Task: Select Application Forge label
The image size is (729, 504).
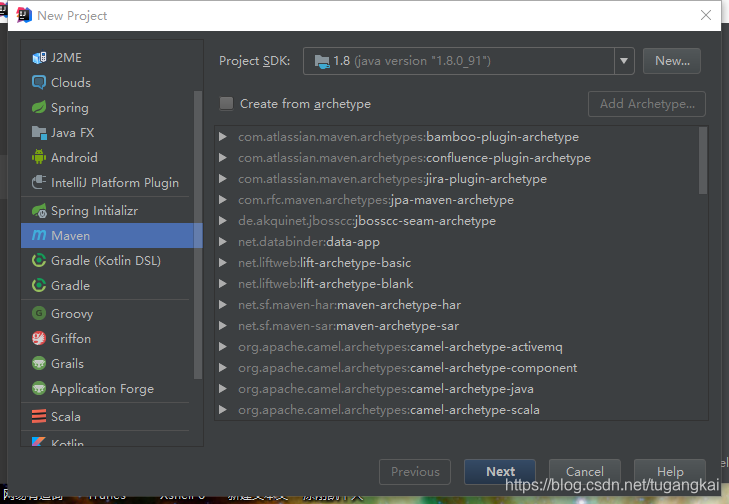Action: (102, 389)
